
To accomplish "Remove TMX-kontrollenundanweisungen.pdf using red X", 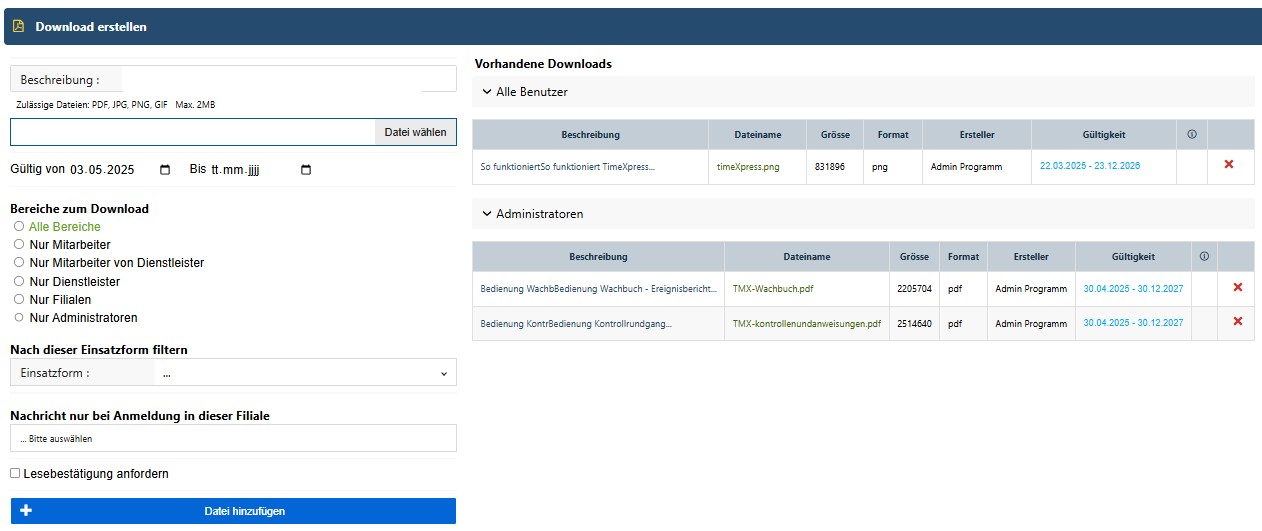I will [x=1237, y=321].
